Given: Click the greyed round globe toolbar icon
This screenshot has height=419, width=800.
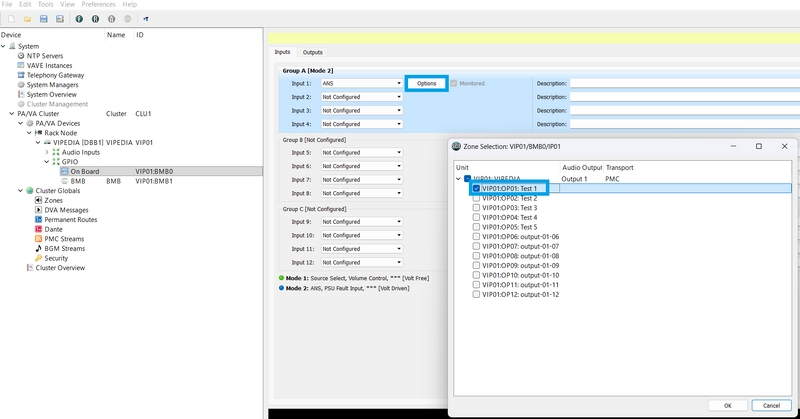Looking at the screenshot, I should pos(128,19).
